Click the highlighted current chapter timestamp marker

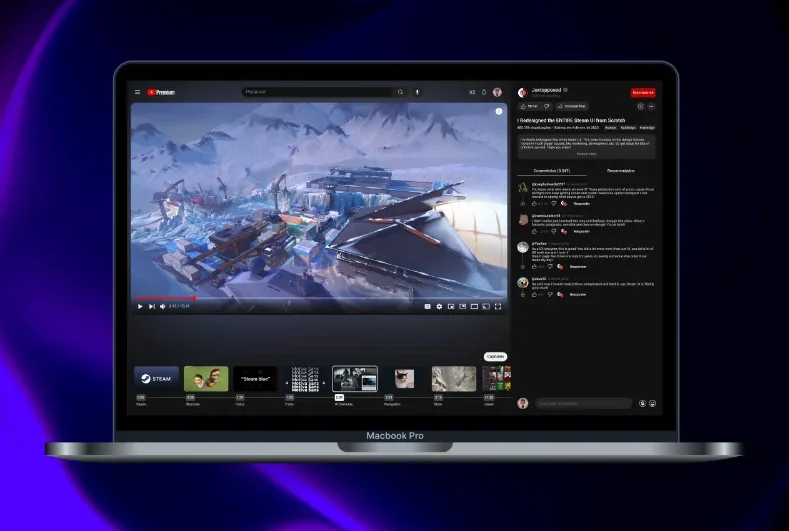[339, 398]
